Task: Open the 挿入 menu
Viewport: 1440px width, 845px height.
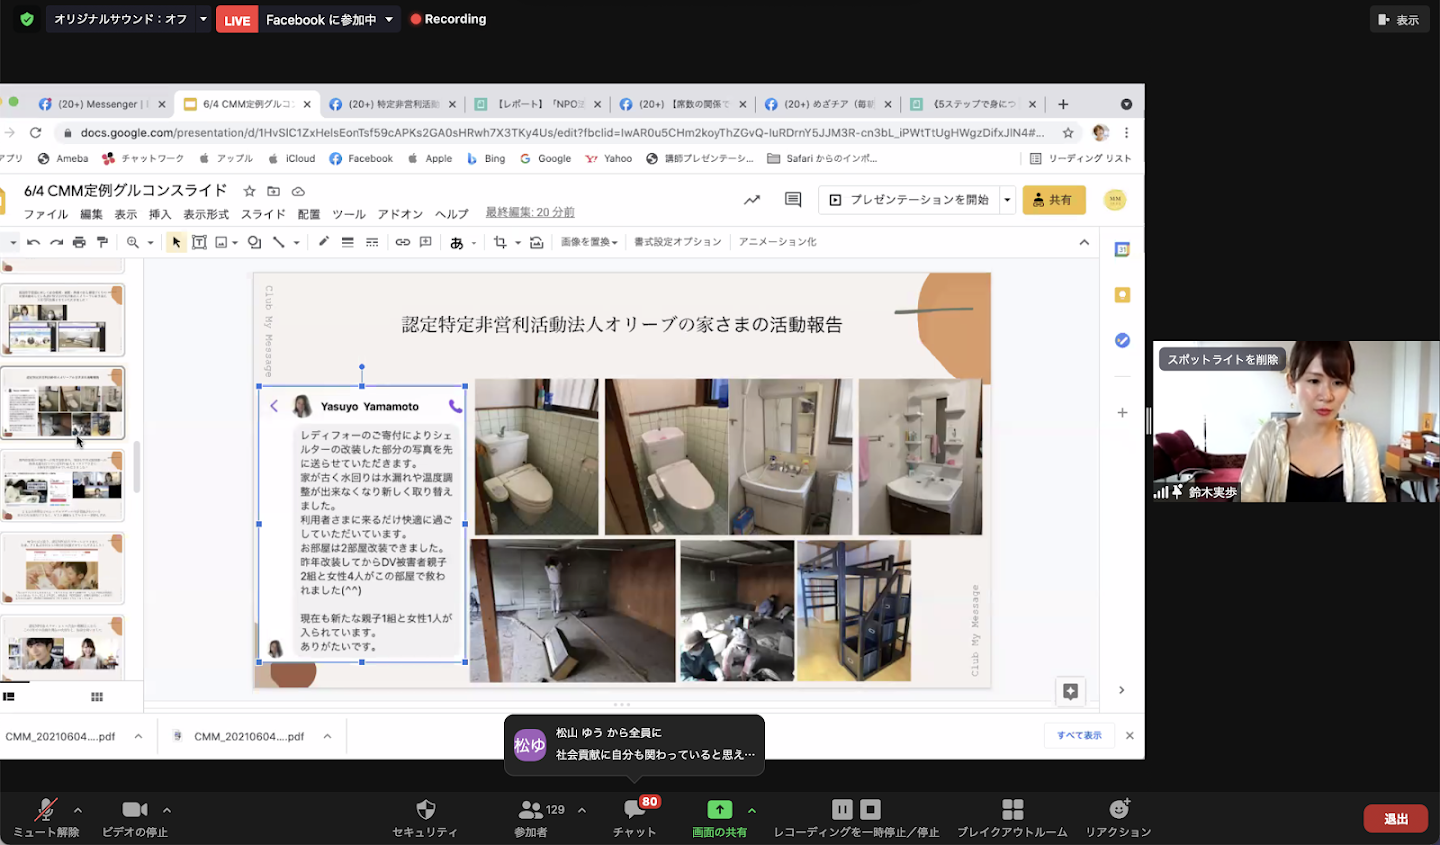Action: [160, 214]
